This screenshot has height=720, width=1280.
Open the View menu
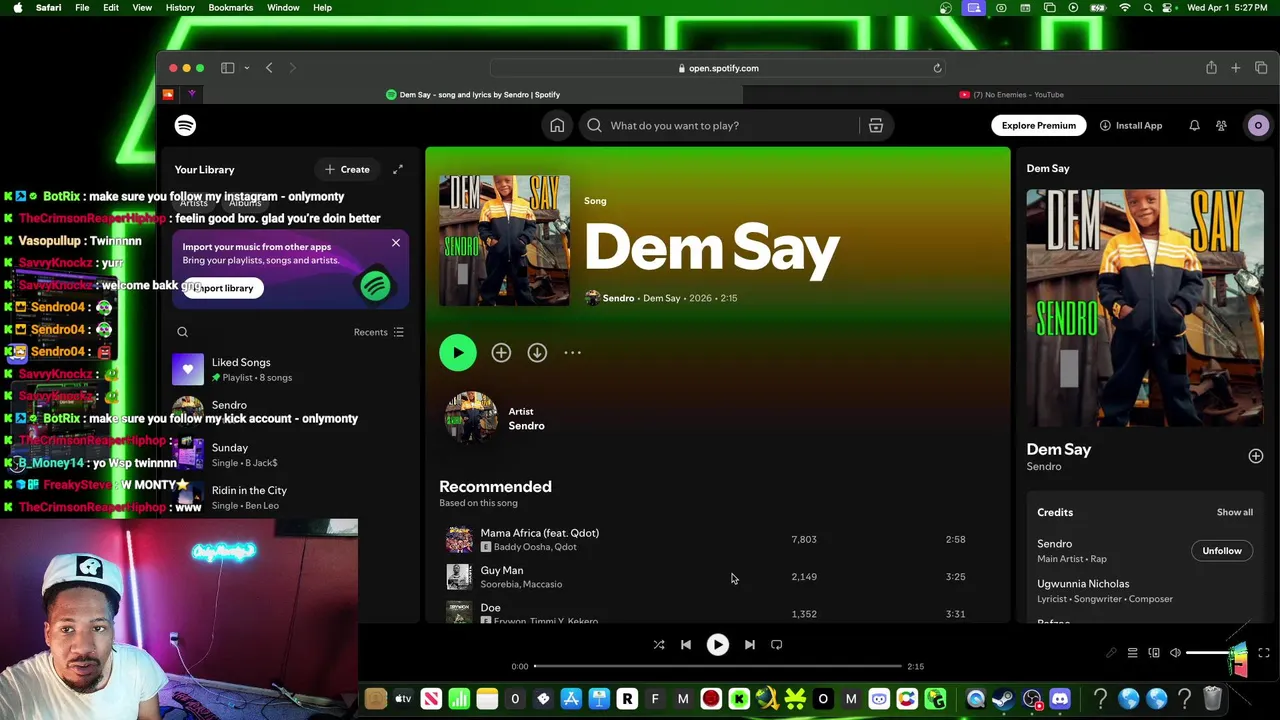point(142,8)
